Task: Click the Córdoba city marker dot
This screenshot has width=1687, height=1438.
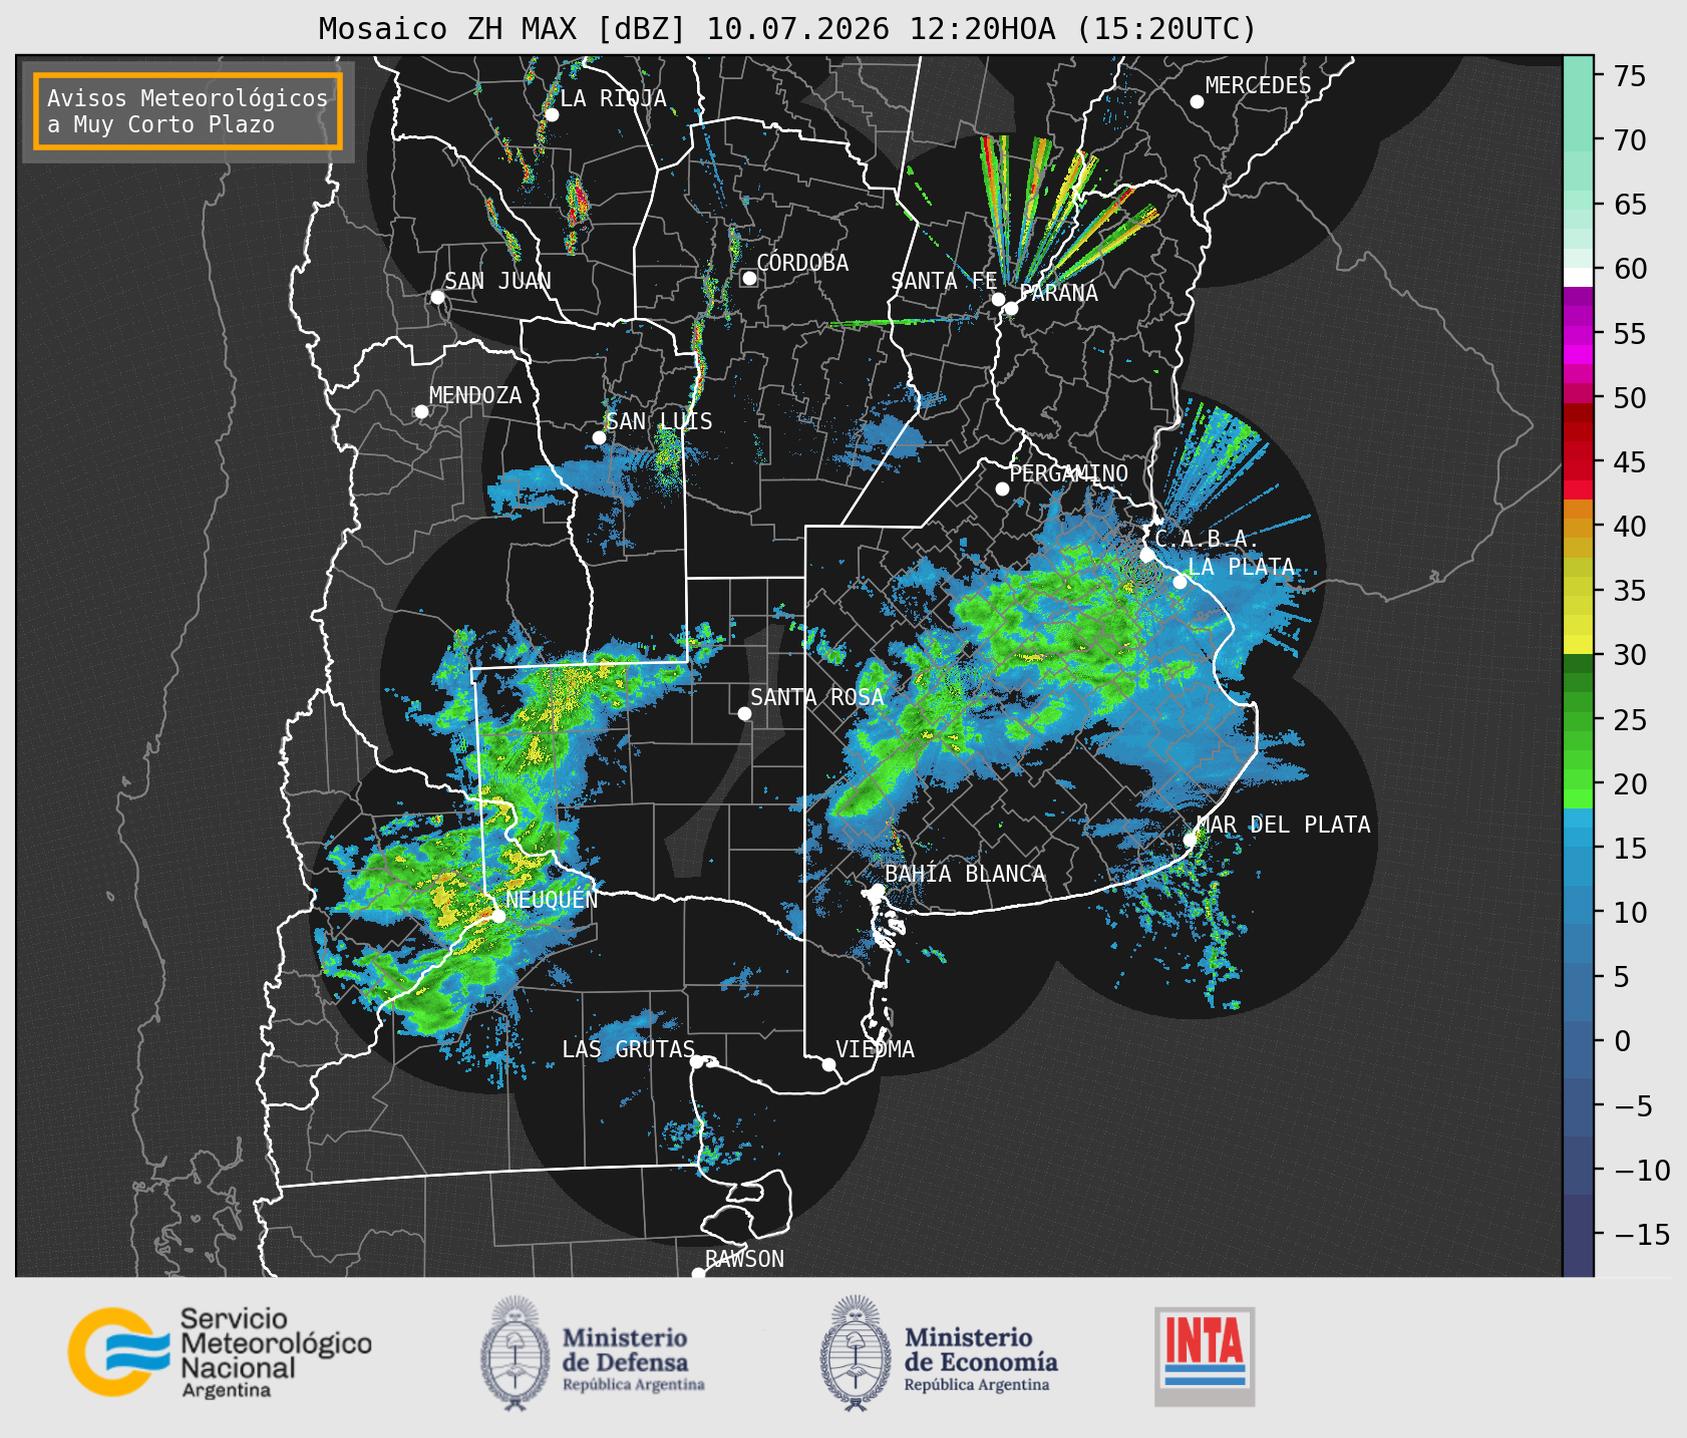Action: tap(749, 278)
